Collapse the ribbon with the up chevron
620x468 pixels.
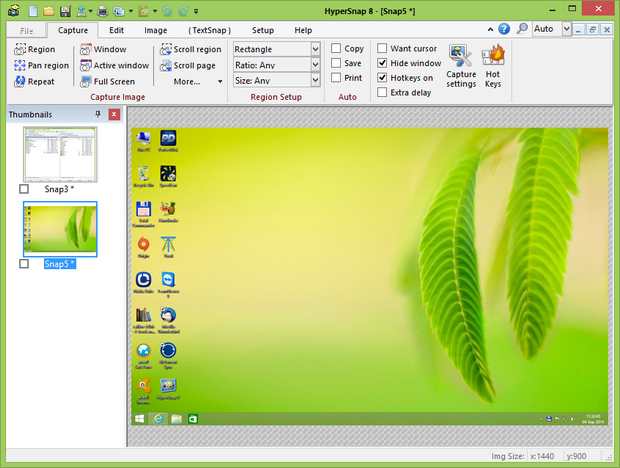pyautogui.click(x=490, y=29)
